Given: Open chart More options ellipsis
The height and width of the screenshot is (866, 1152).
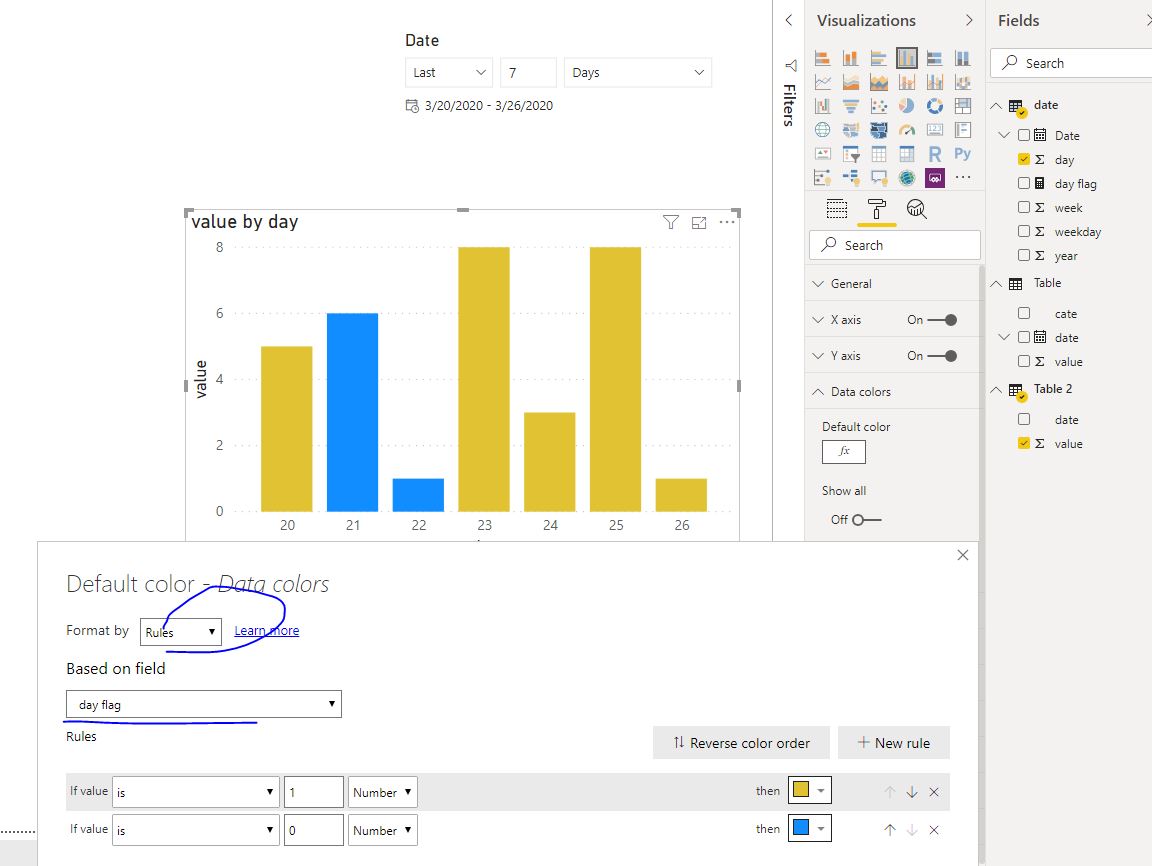Looking at the screenshot, I should (x=727, y=222).
